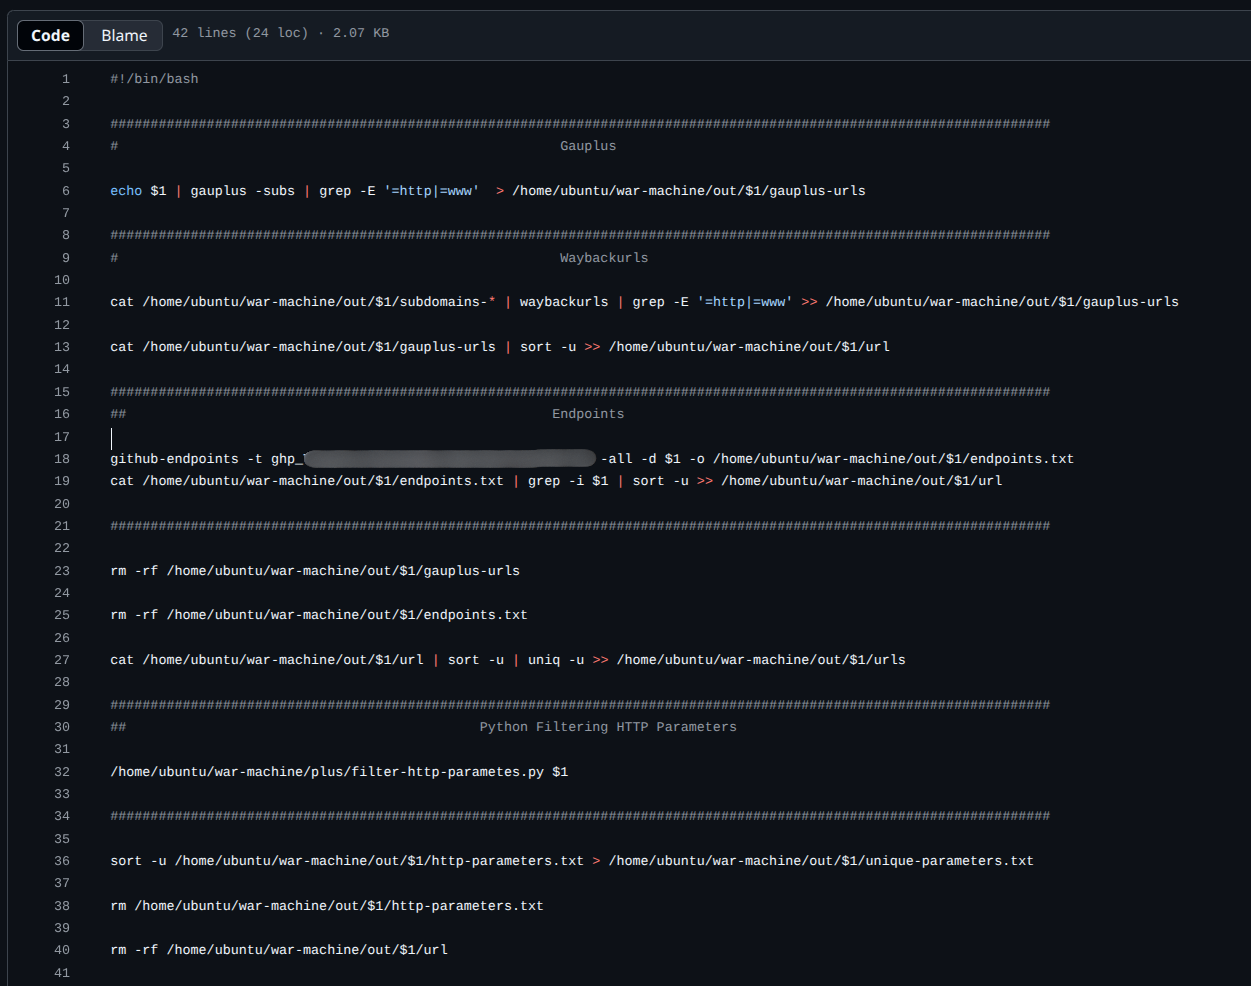The width and height of the screenshot is (1251, 986).
Task: Click line number 38
Action: (62, 906)
